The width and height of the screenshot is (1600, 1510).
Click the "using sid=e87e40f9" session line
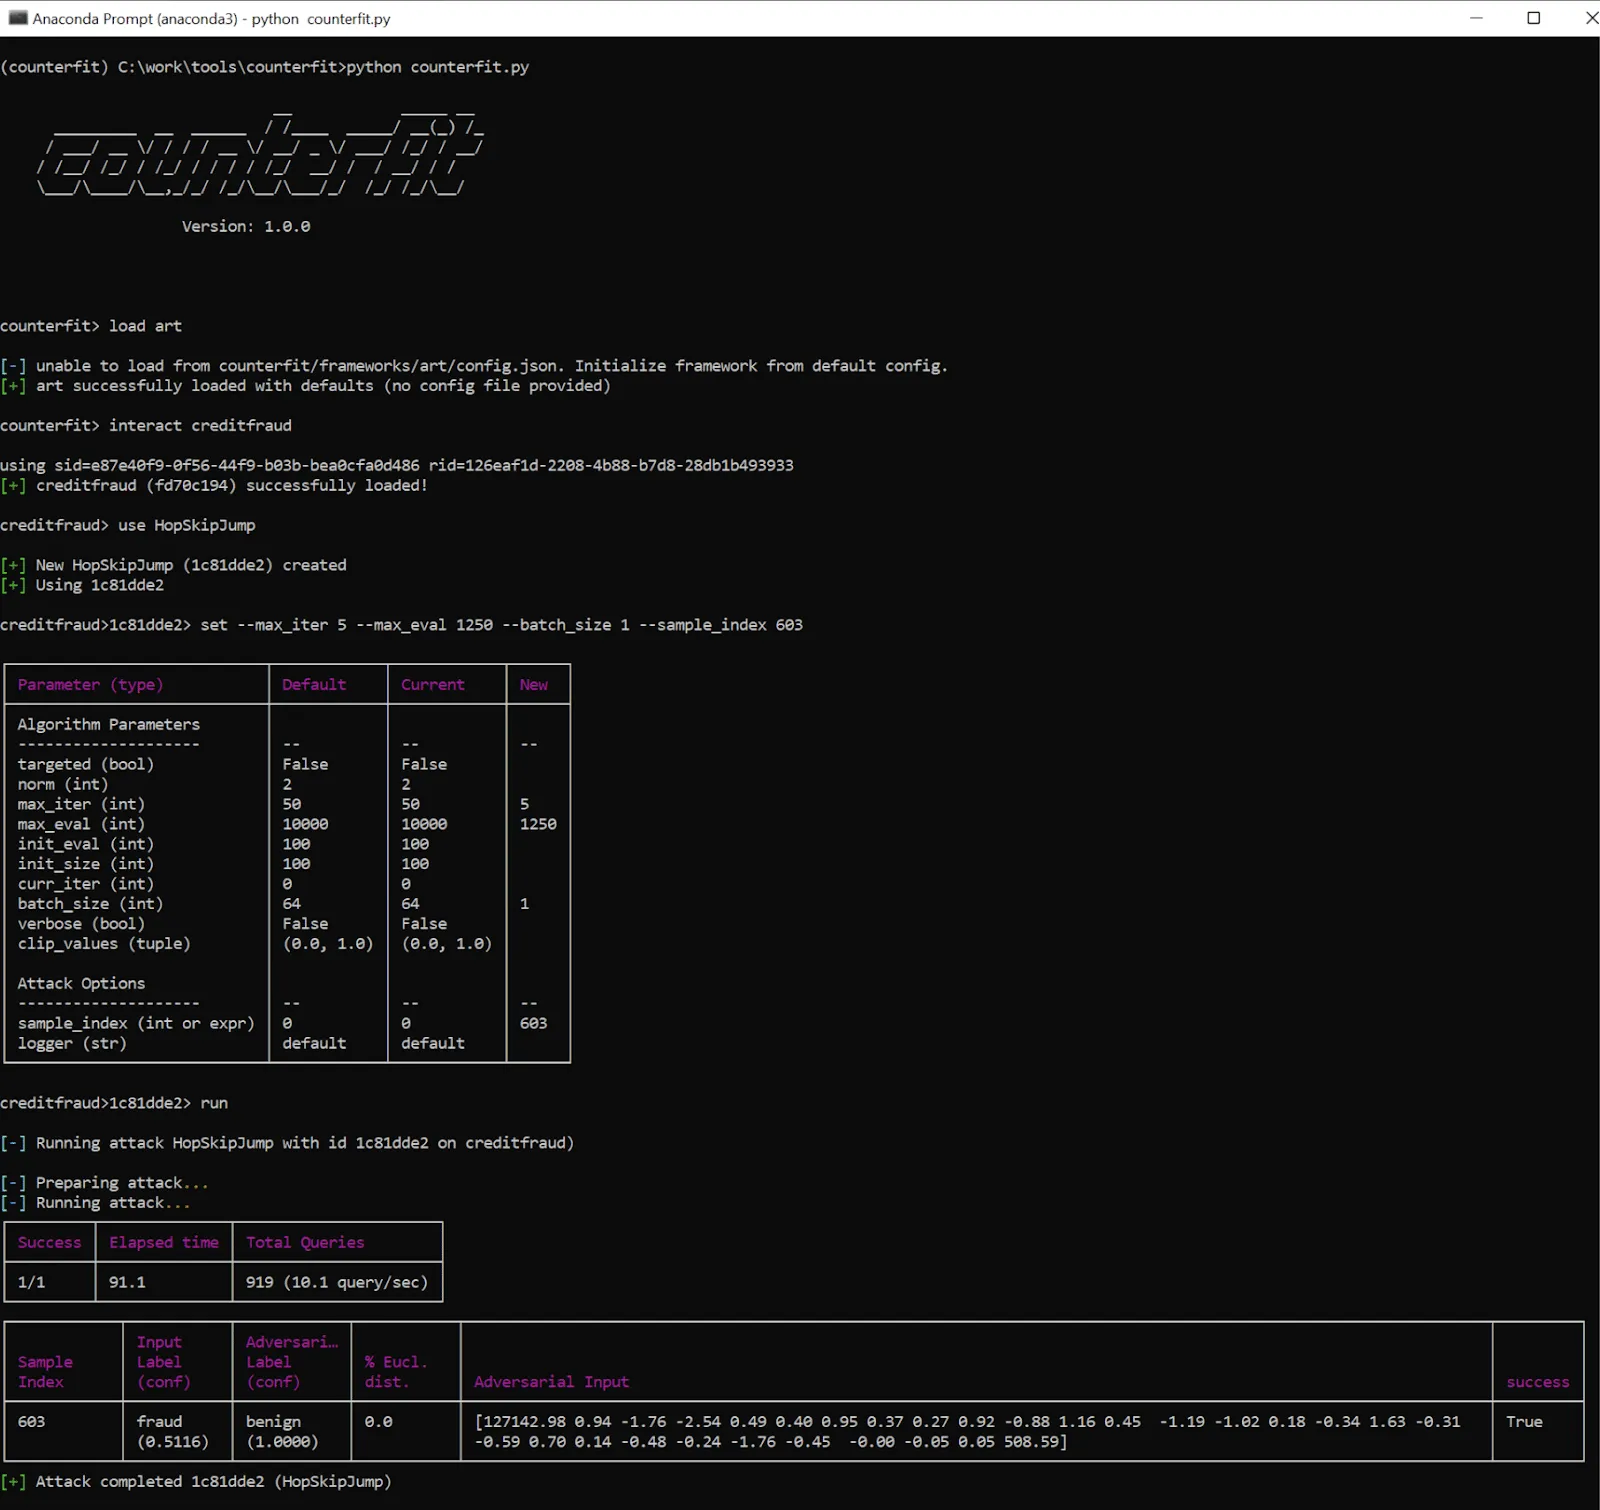click(397, 466)
